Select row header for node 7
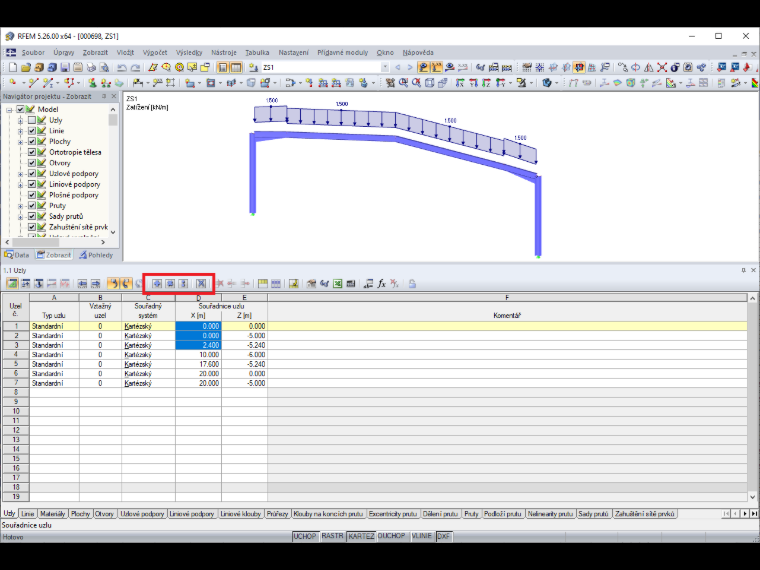The width and height of the screenshot is (760, 570). point(16,383)
